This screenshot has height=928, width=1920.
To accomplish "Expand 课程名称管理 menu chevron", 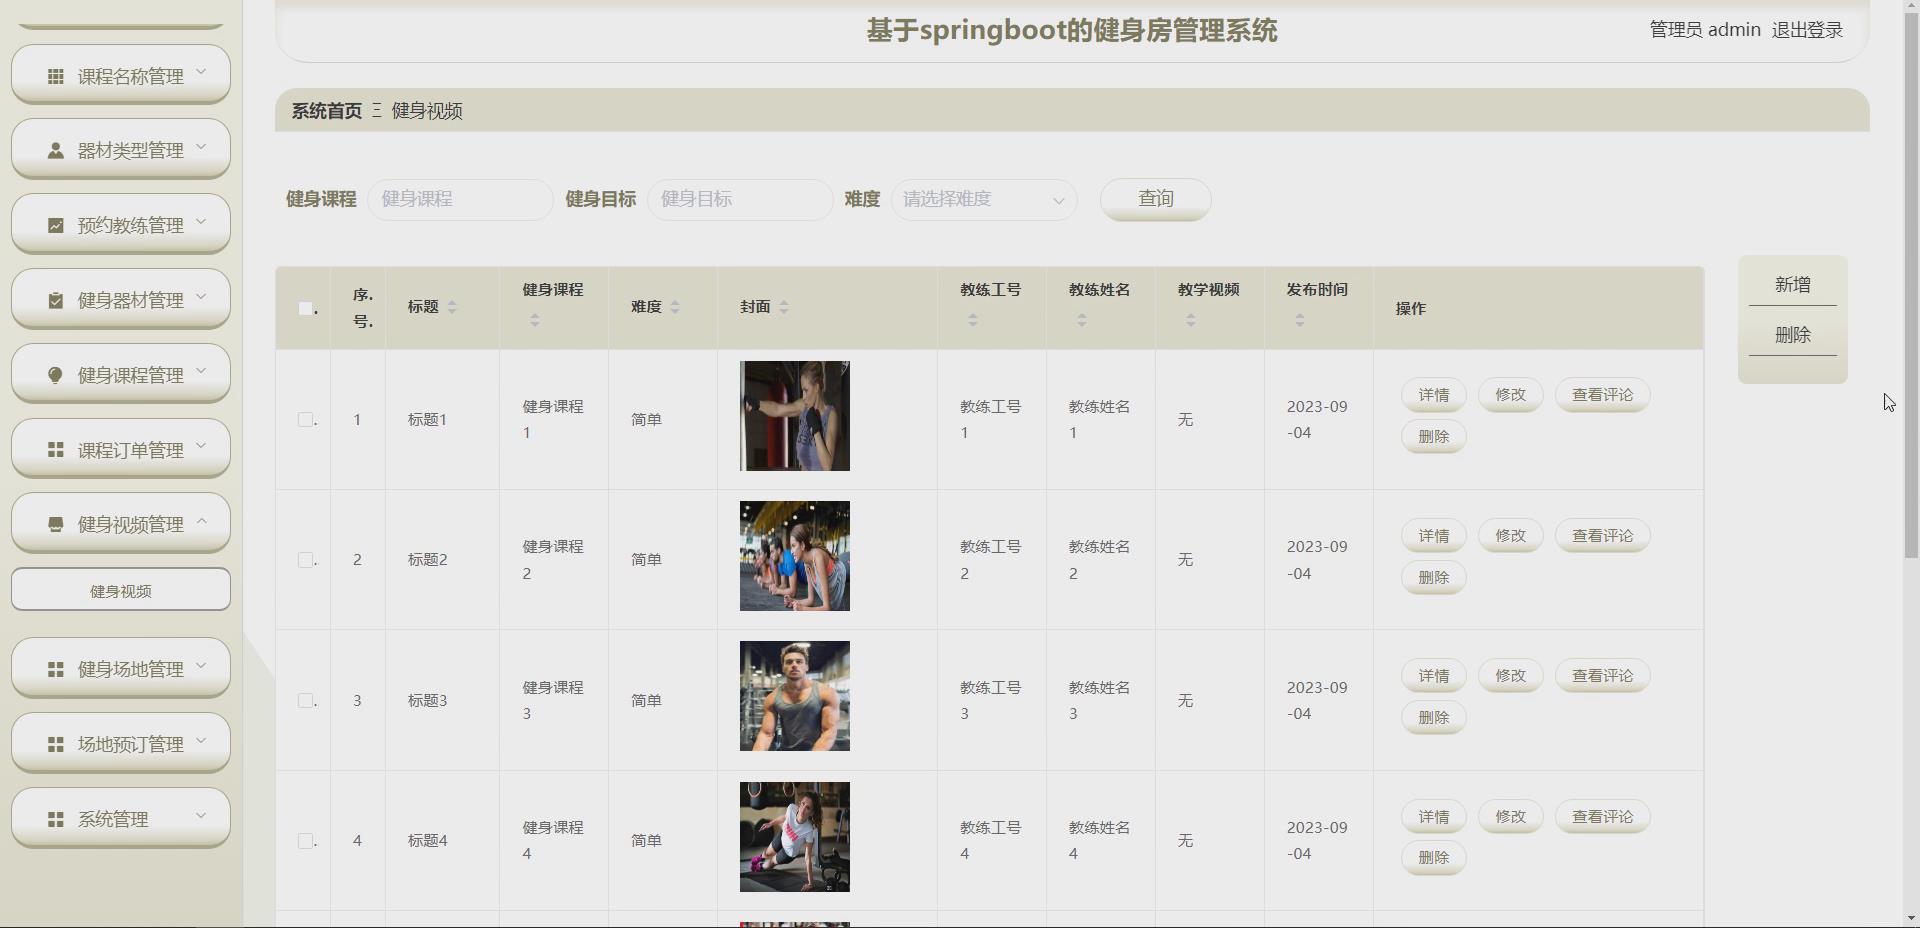I will (201, 72).
